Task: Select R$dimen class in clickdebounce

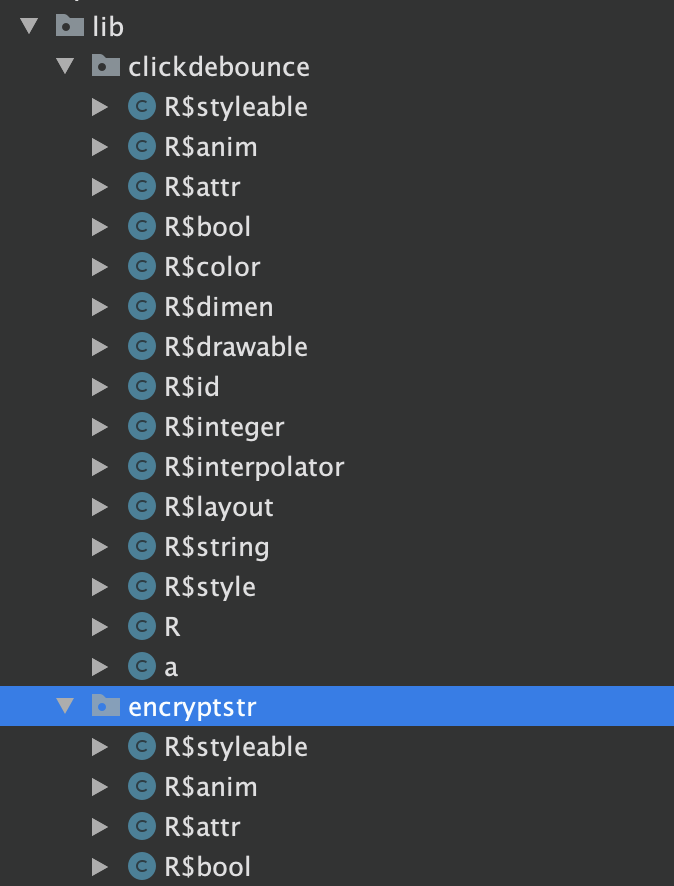Action: (218, 307)
